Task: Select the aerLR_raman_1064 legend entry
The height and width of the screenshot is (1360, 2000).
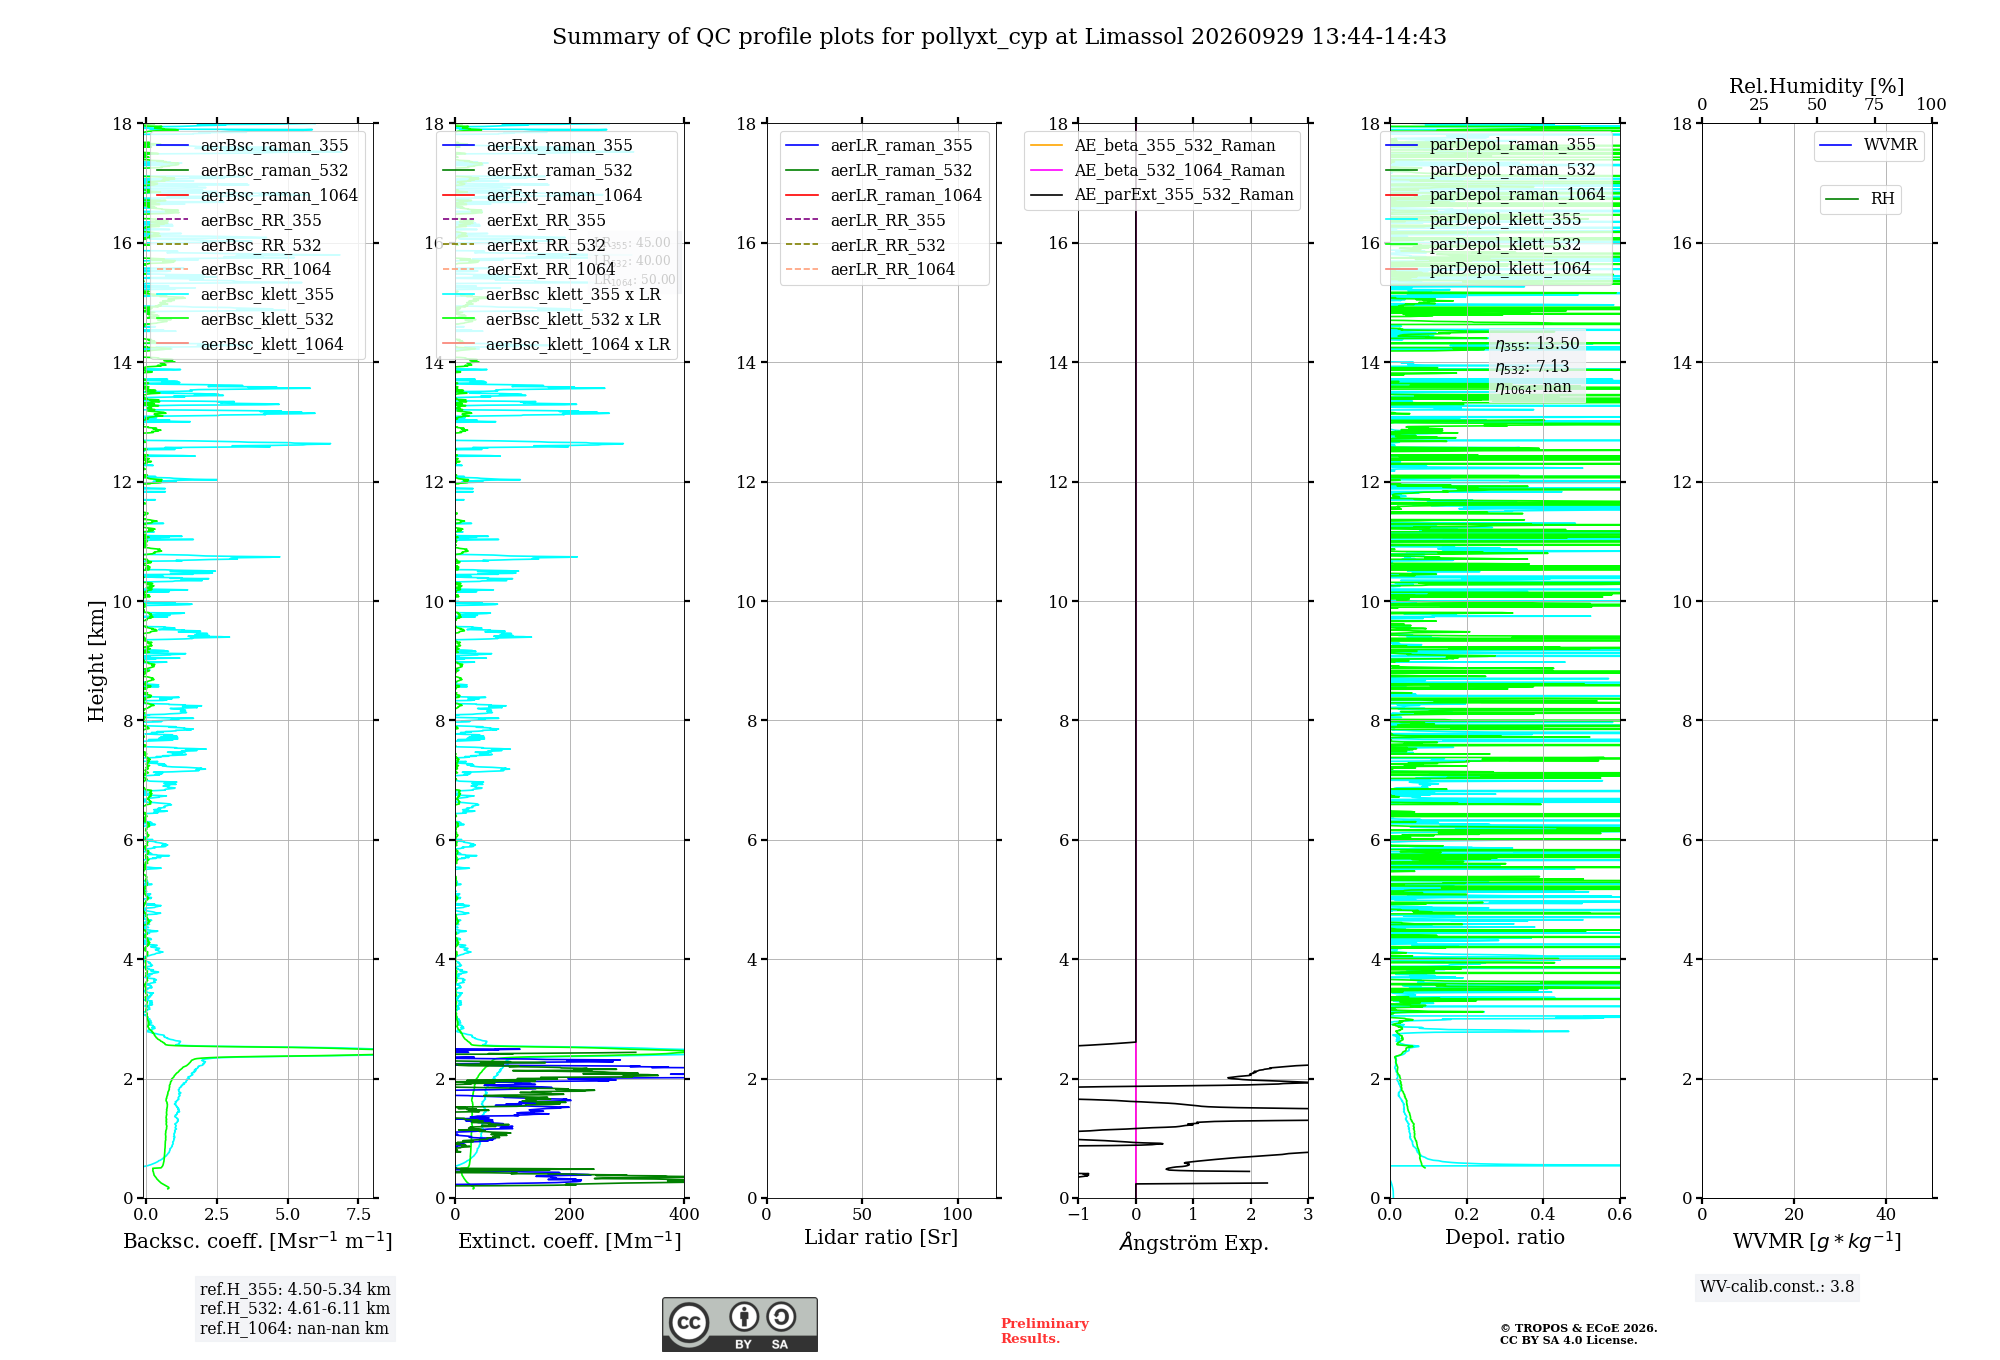Action: tap(884, 196)
